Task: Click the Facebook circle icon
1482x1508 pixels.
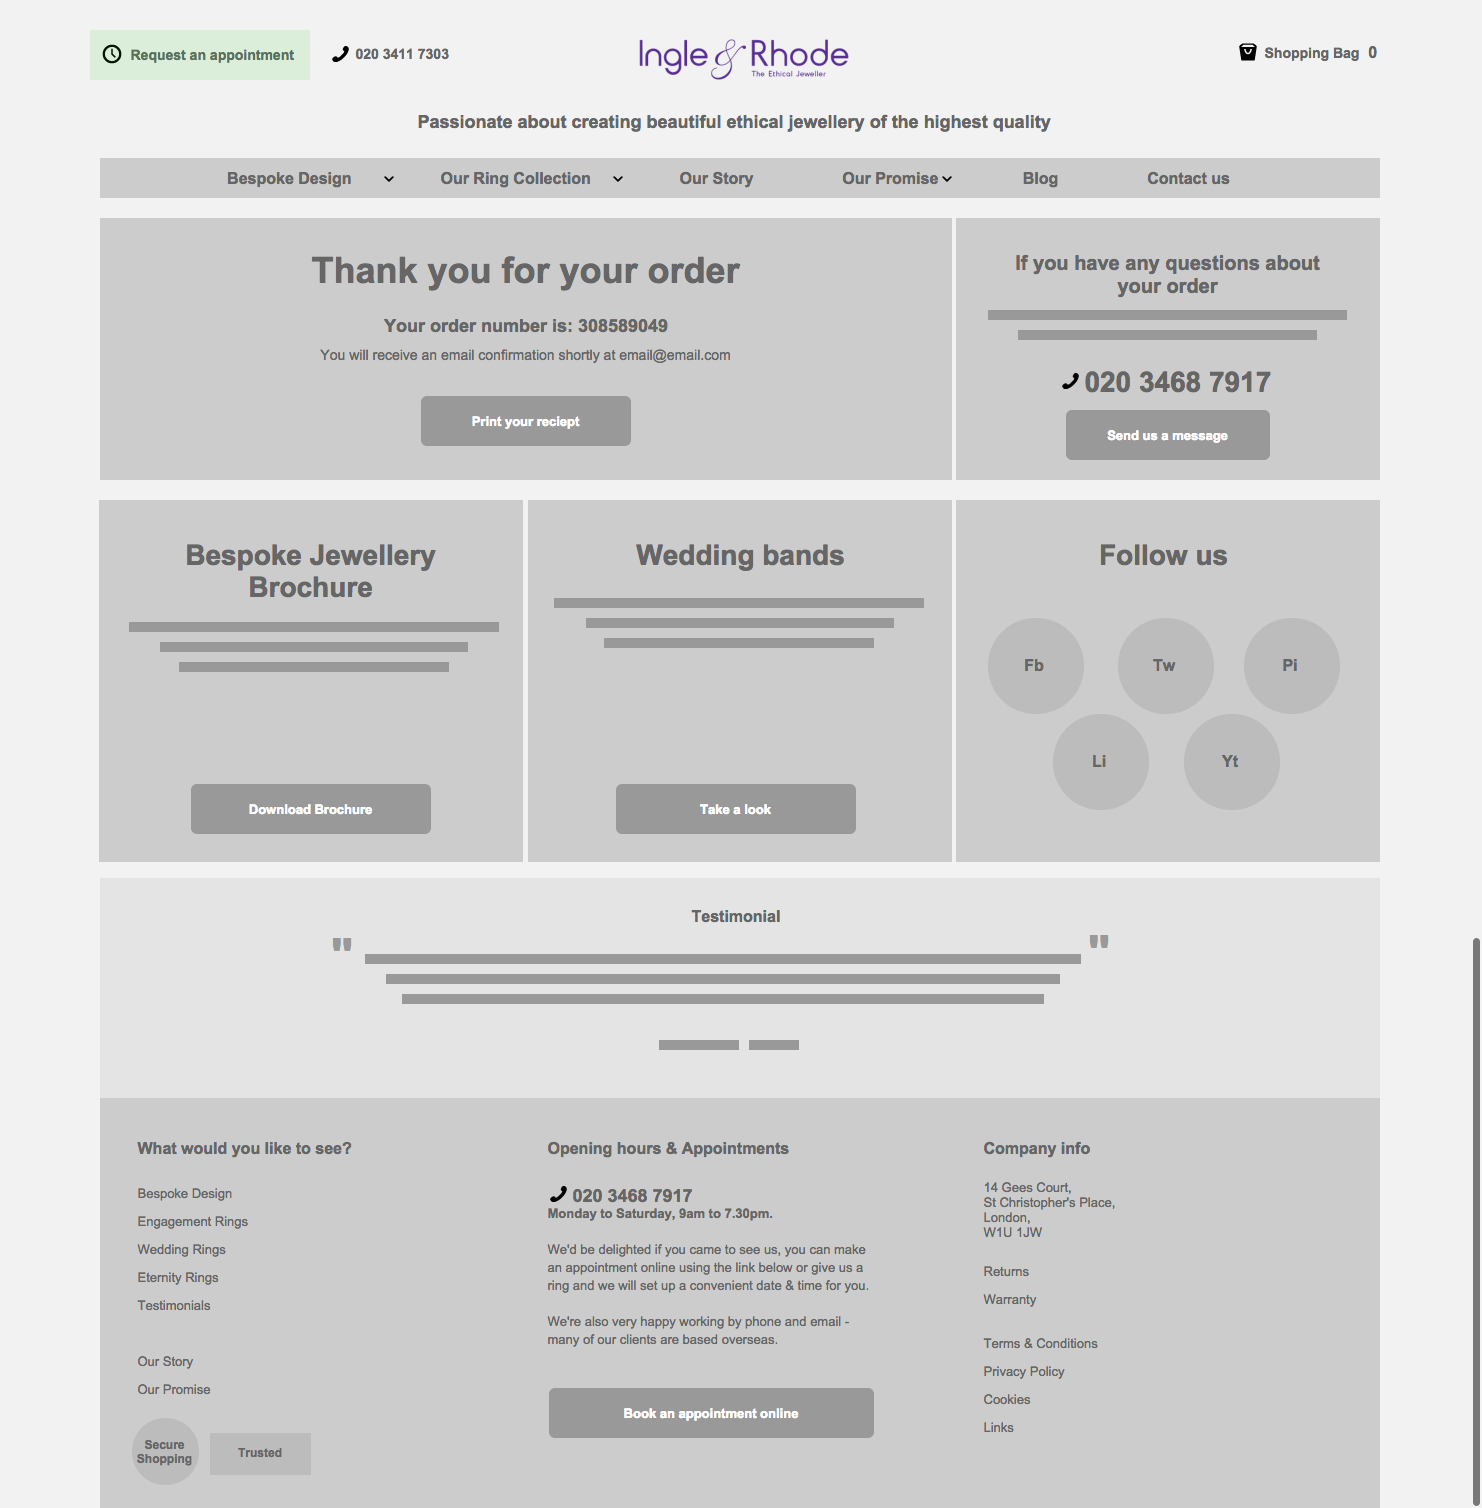Action: tap(1035, 666)
